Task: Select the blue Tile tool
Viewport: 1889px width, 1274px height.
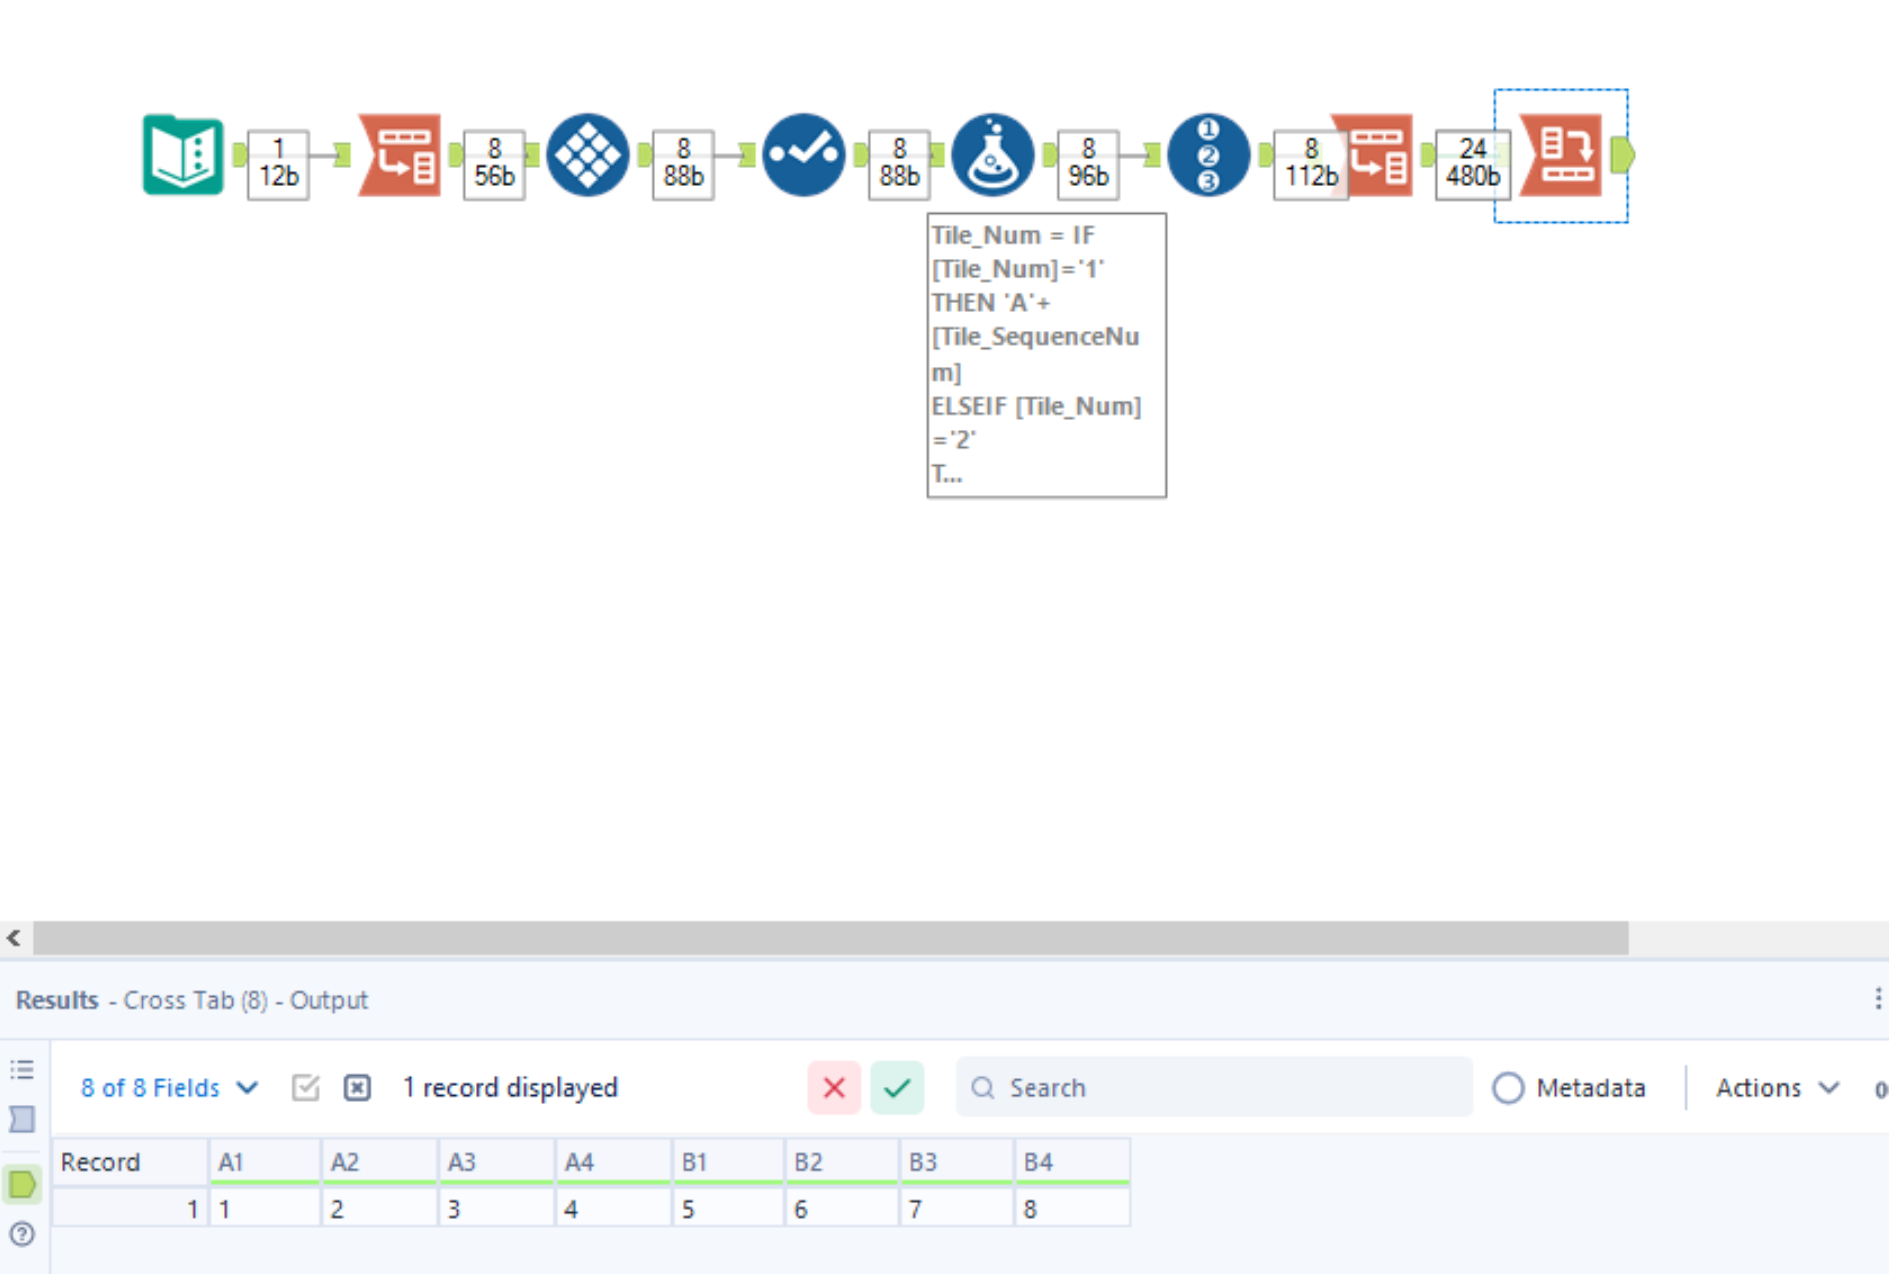Action: click(588, 155)
